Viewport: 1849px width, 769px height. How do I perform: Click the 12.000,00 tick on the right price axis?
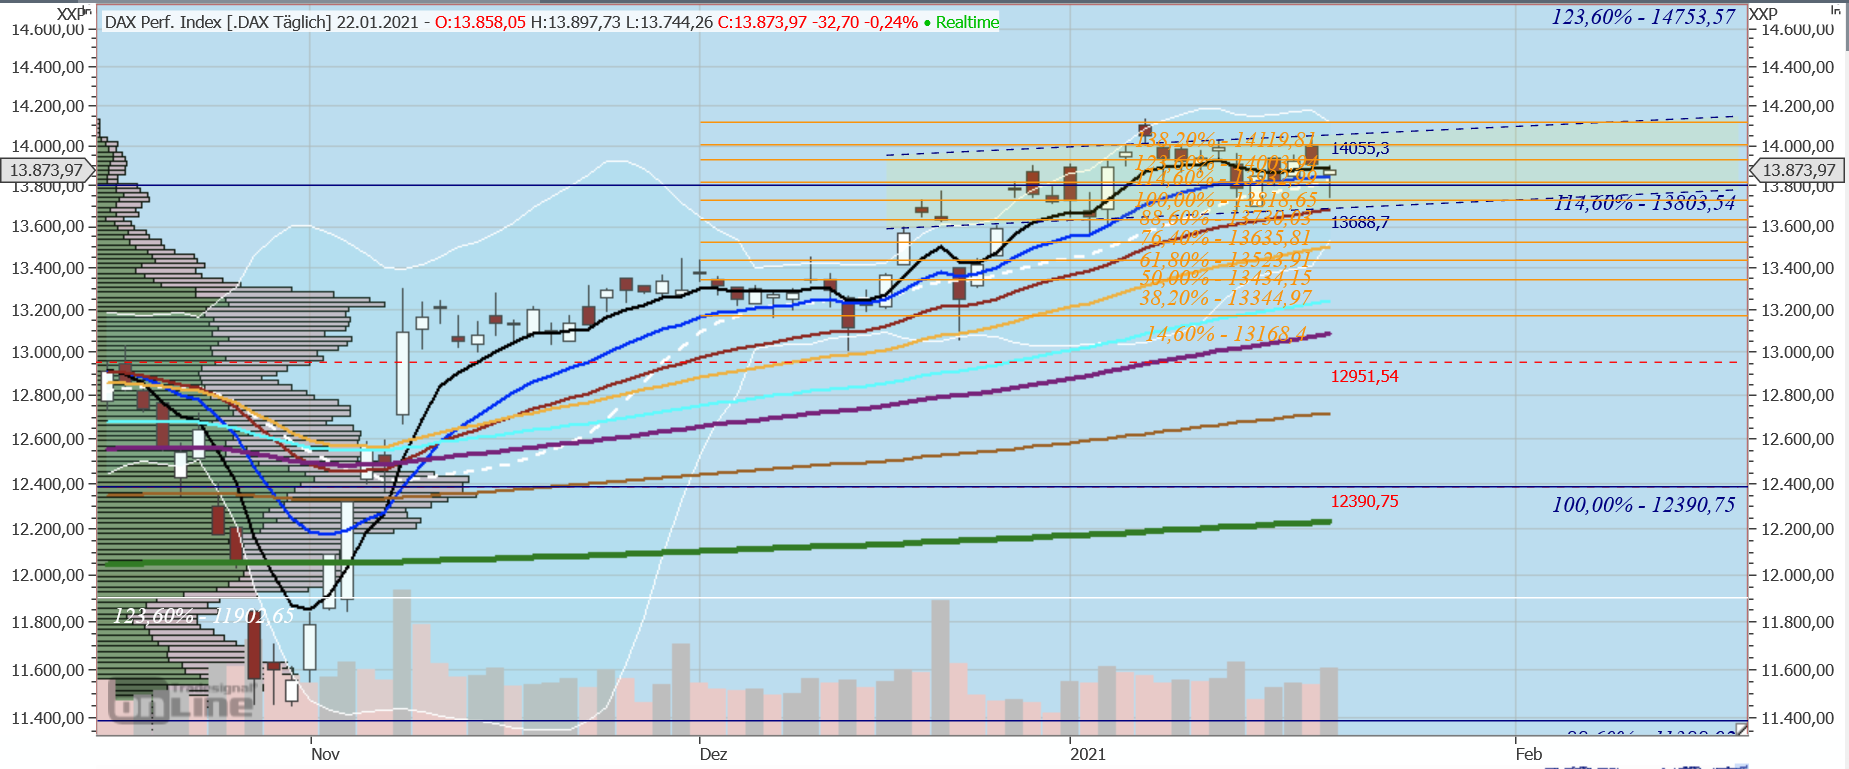pos(1797,575)
